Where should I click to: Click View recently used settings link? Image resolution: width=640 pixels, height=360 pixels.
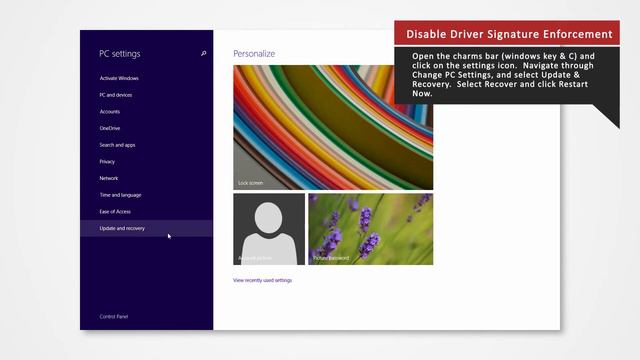click(262, 280)
